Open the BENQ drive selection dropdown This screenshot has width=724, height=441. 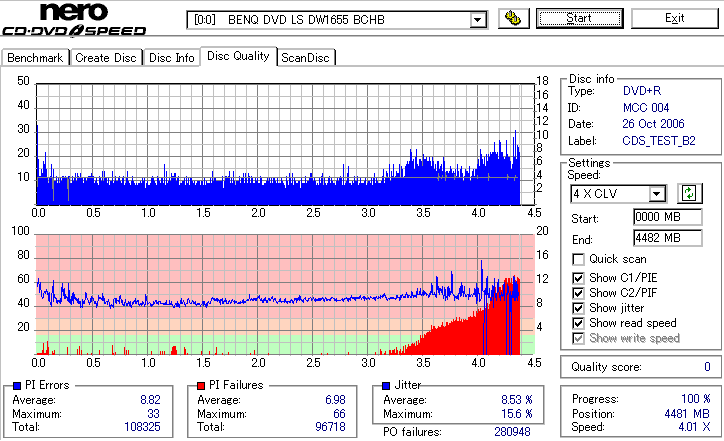pos(477,20)
